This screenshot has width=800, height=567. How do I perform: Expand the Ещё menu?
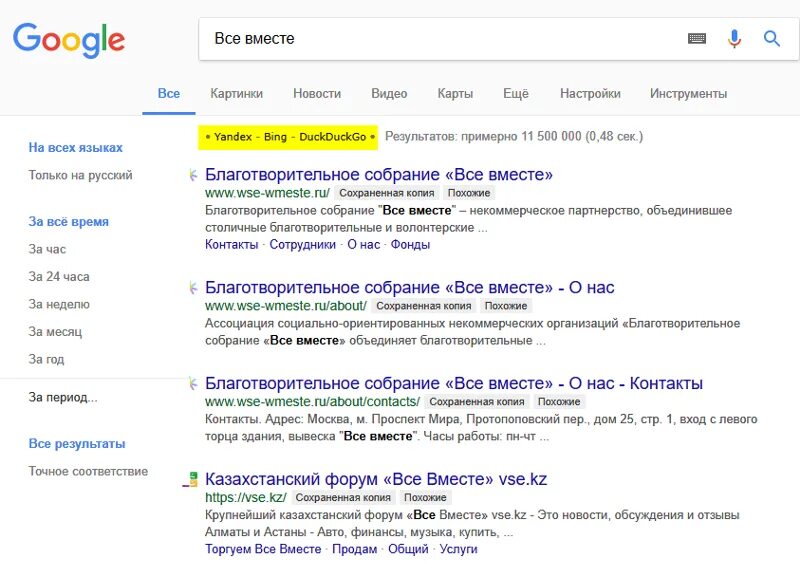(x=516, y=94)
